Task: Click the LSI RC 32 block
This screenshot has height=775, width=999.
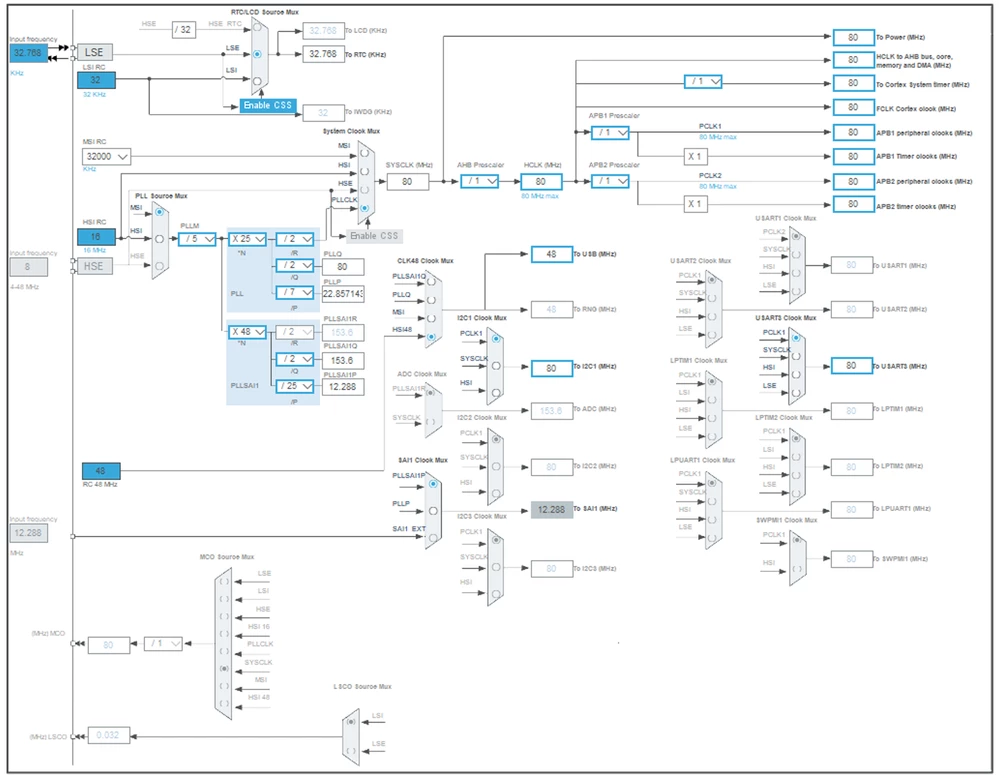Action: [x=96, y=80]
